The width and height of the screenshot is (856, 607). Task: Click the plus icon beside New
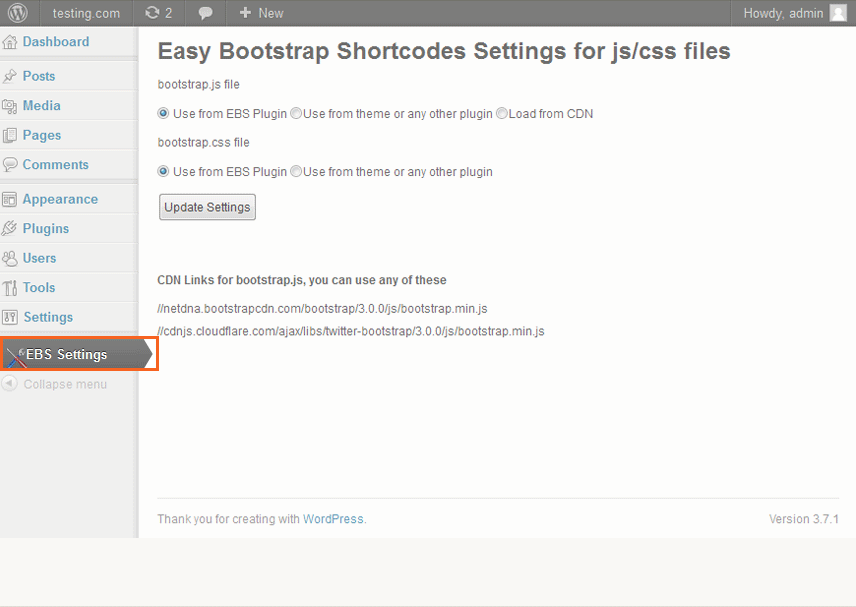(x=245, y=13)
